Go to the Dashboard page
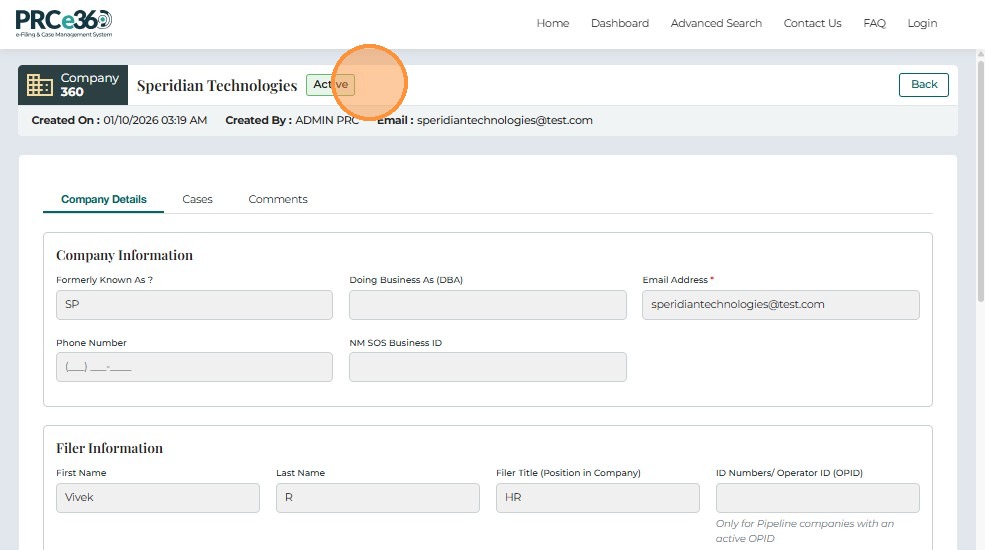This screenshot has height=550, width=985. pos(619,23)
